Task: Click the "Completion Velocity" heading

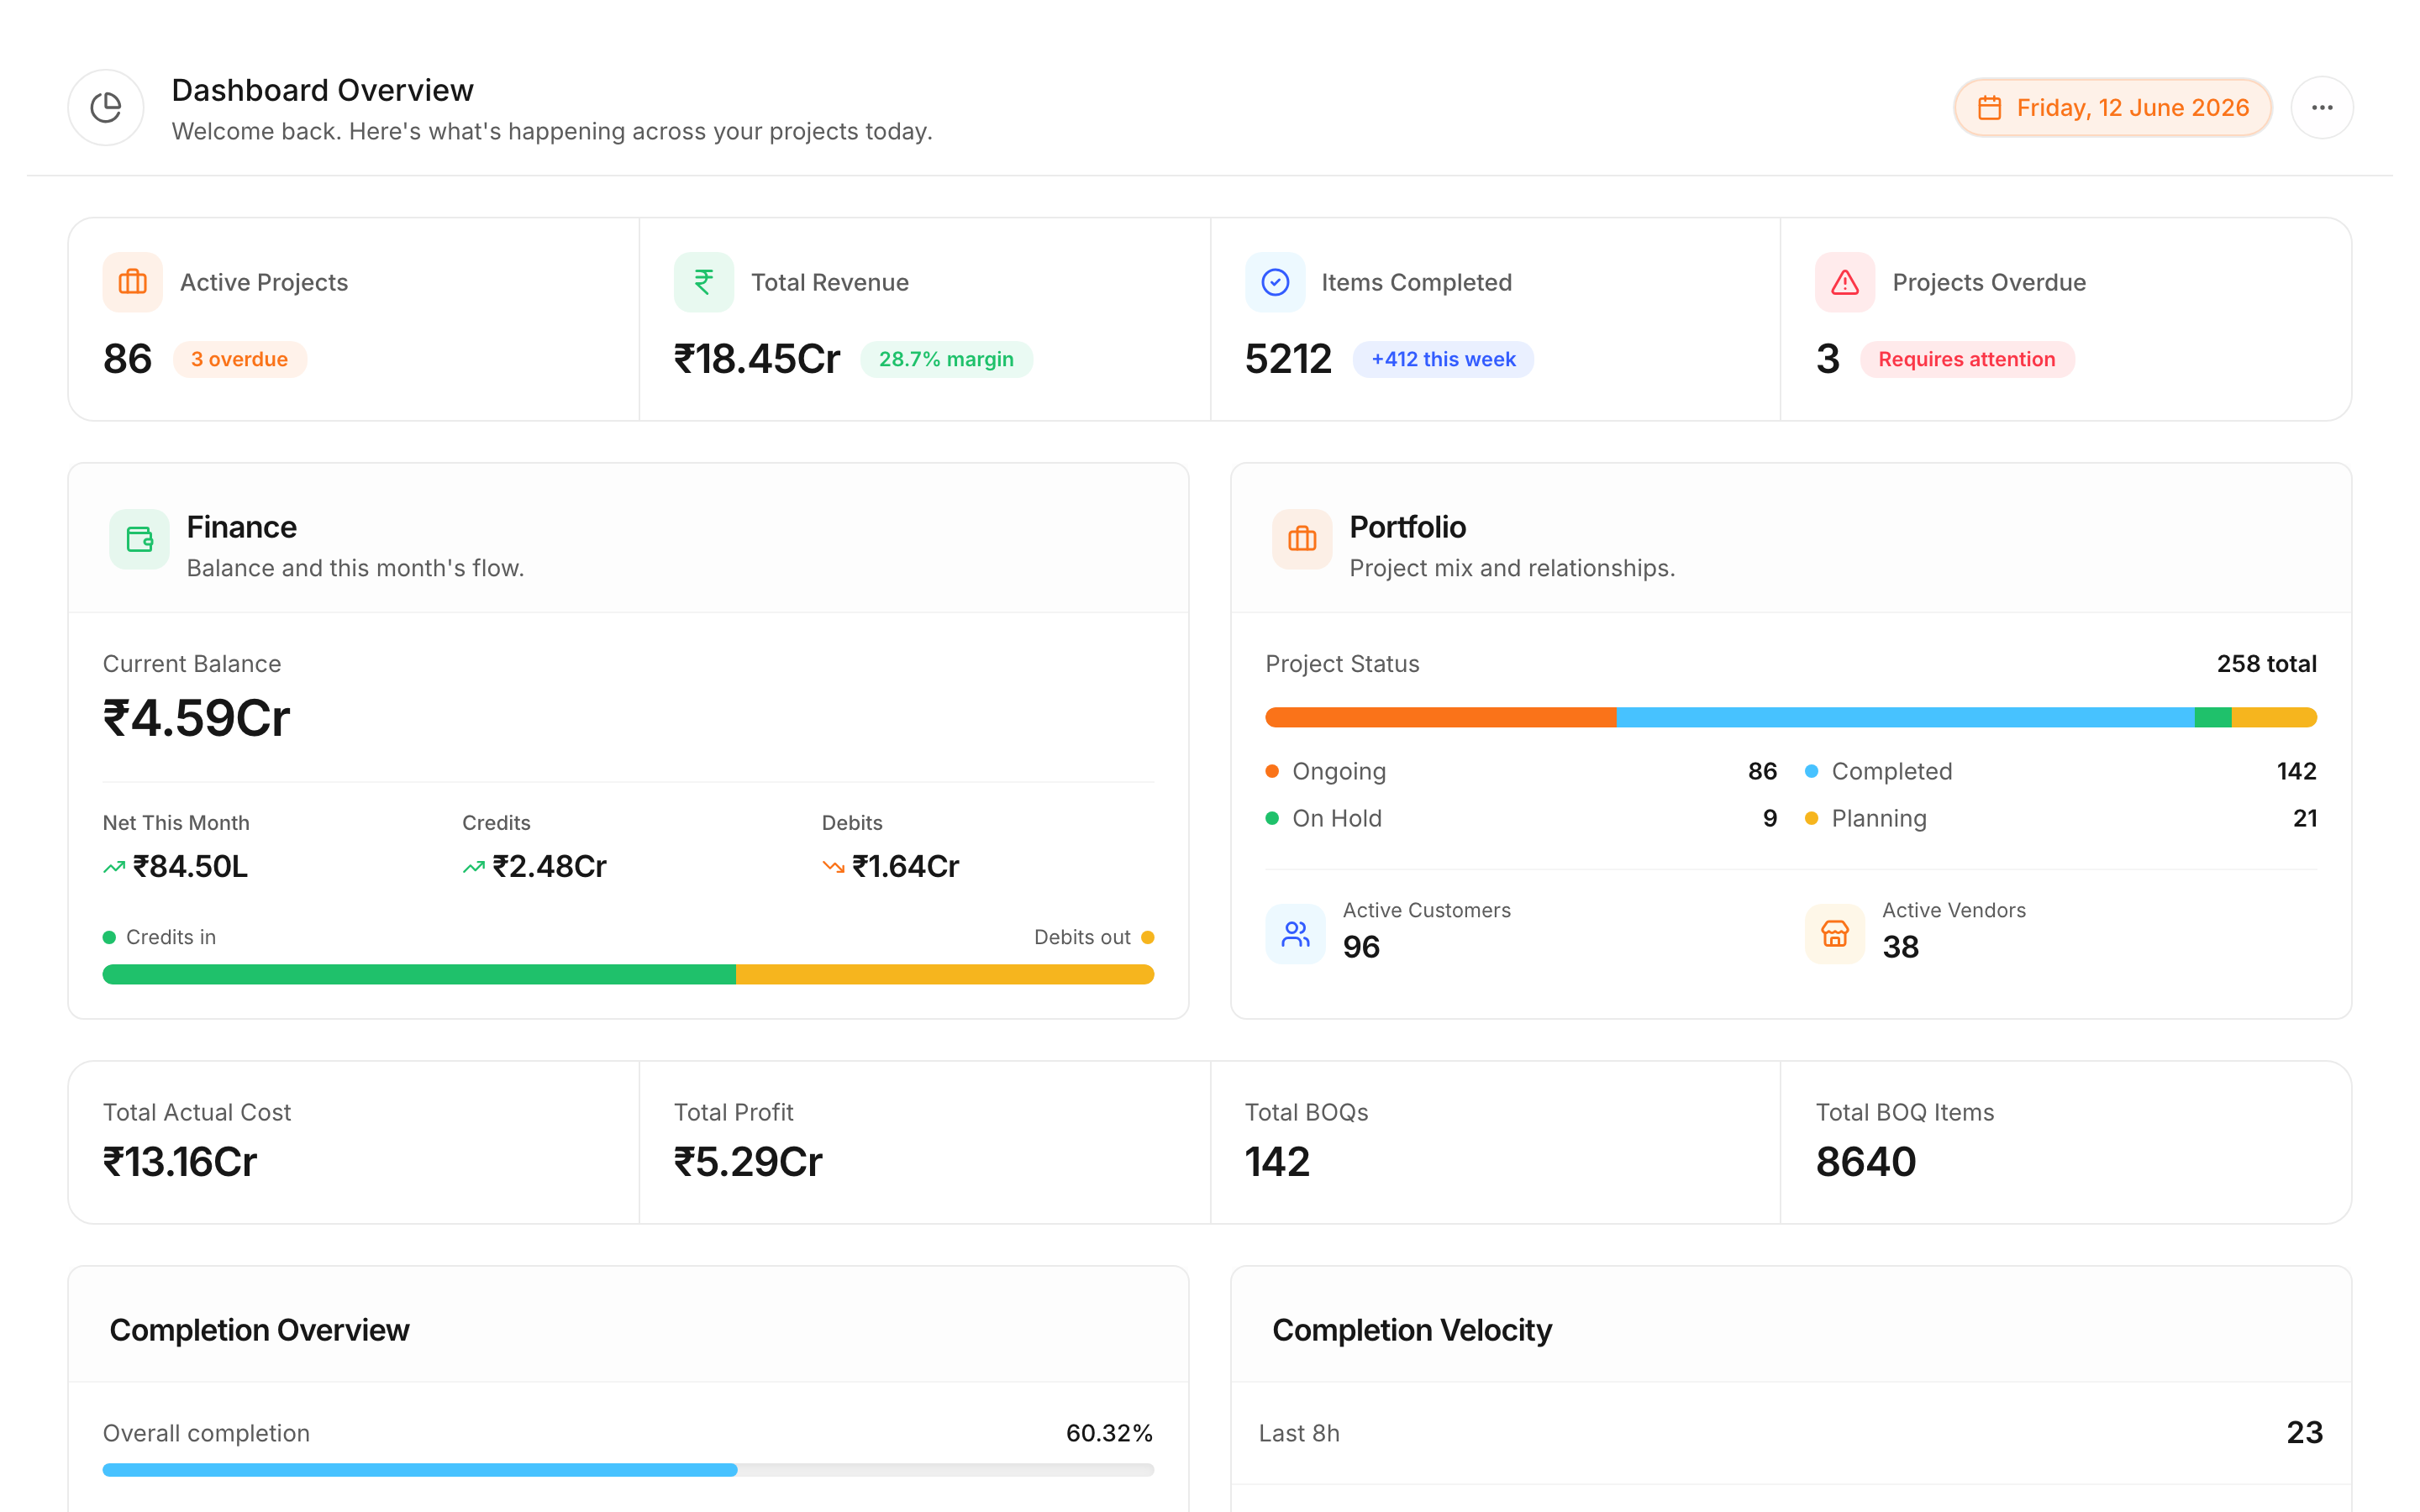Action: (x=1412, y=1330)
